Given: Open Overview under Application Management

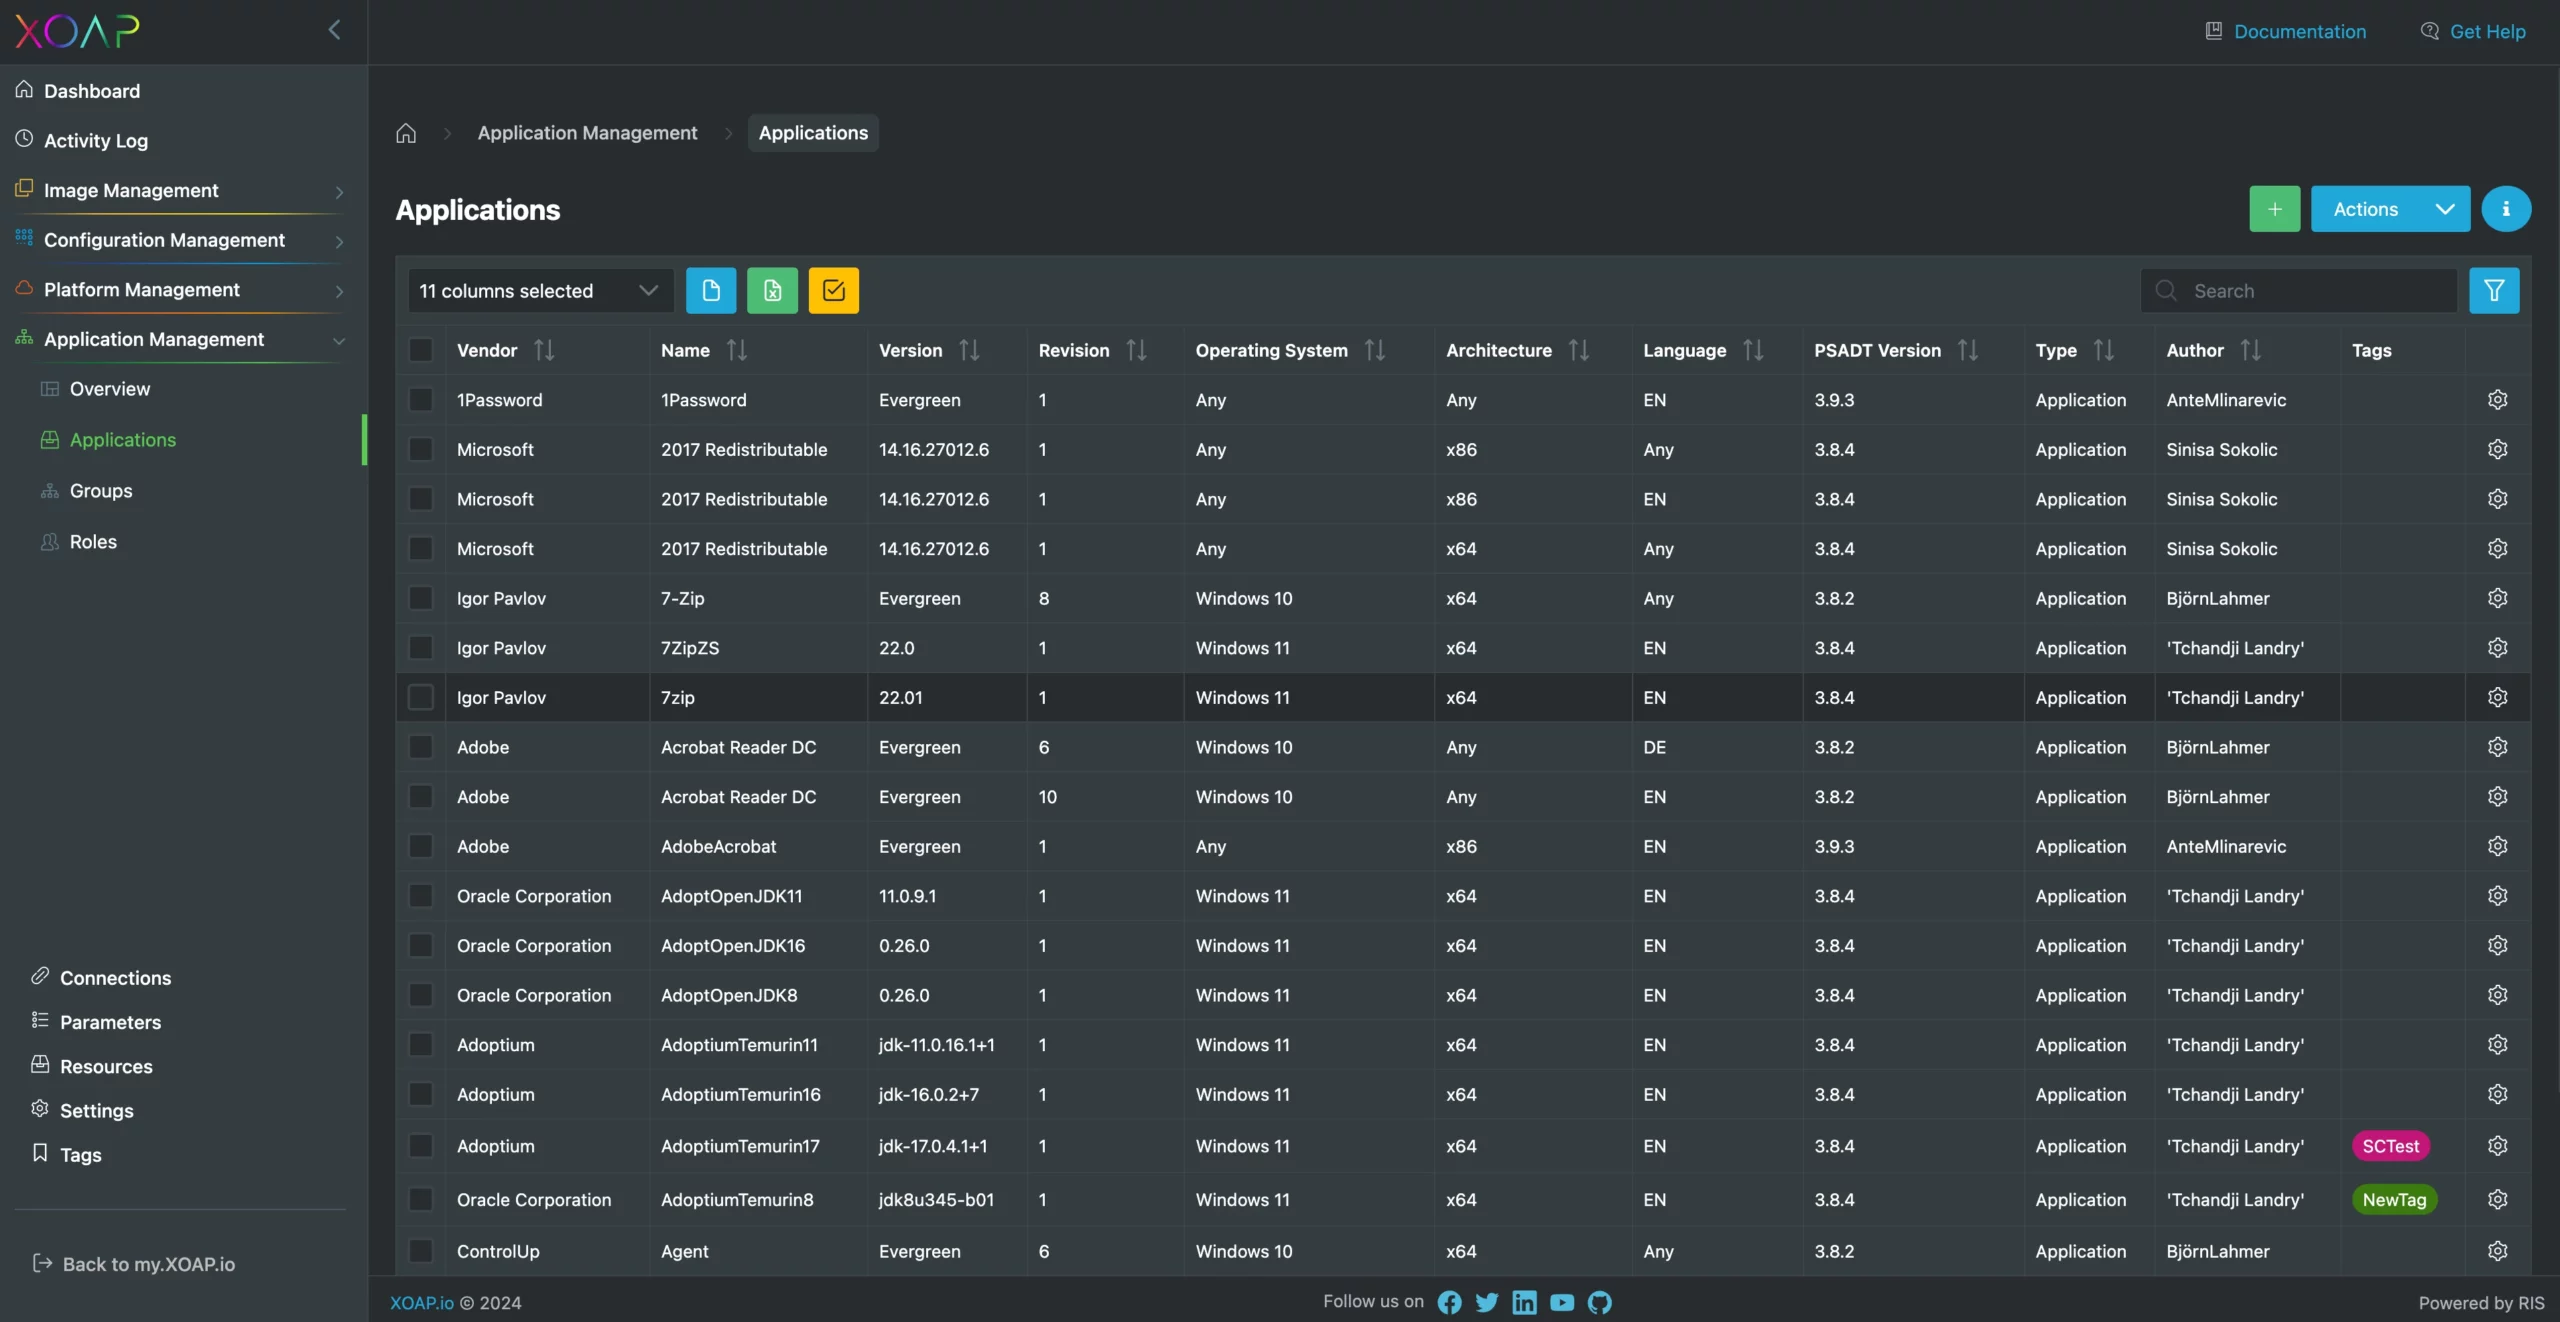Looking at the screenshot, I should pos(109,389).
